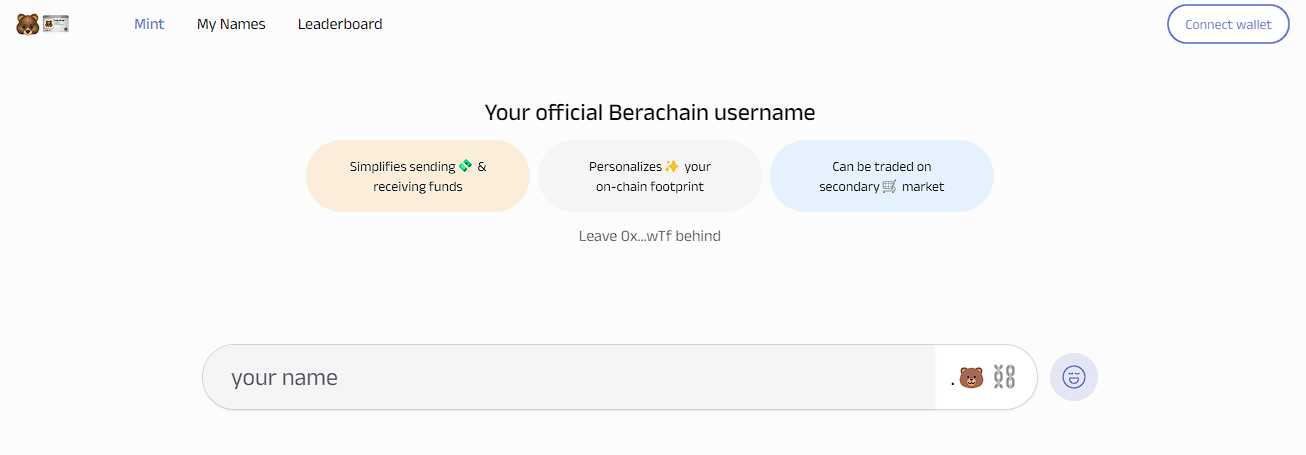The width and height of the screenshot is (1306, 455).
Task: Click the money emoji in the sending pill
Action: pyautogui.click(x=465, y=166)
